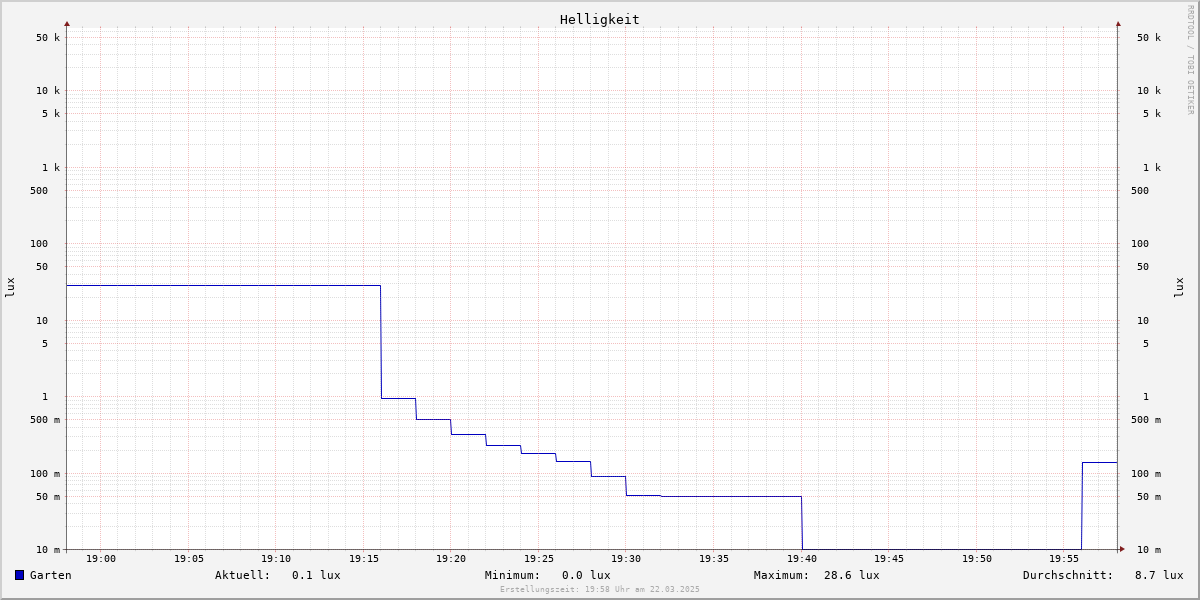Select the "19:45" time axis label

point(889,559)
